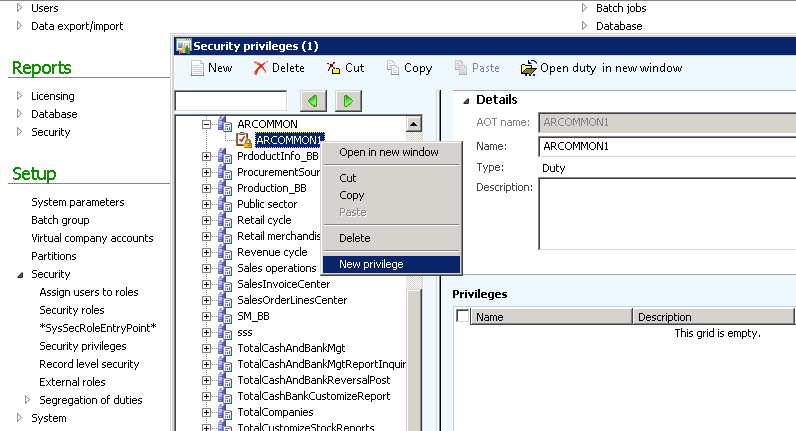Viewport: 796px width, 431px height.
Task: Open Record level security link
Action: tap(89, 364)
